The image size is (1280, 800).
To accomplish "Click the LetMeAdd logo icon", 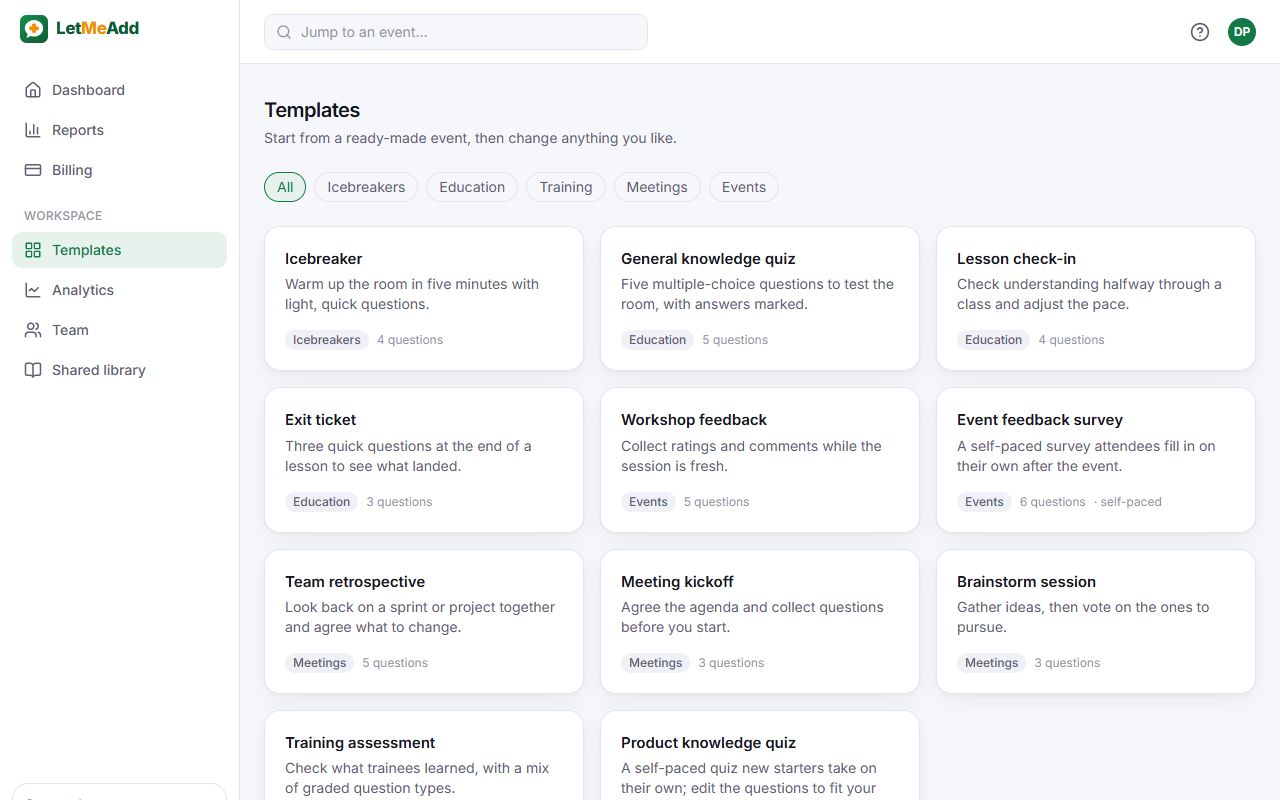I will click(34, 29).
